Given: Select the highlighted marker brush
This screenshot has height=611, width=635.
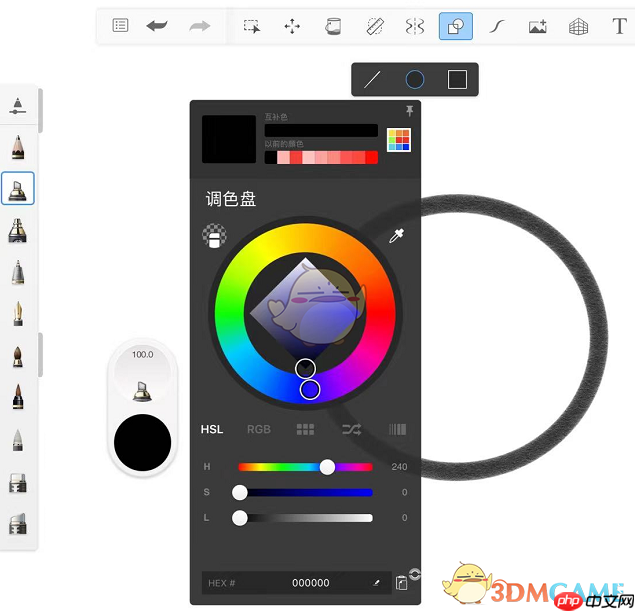Looking at the screenshot, I should pyautogui.click(x=18, y=188).
